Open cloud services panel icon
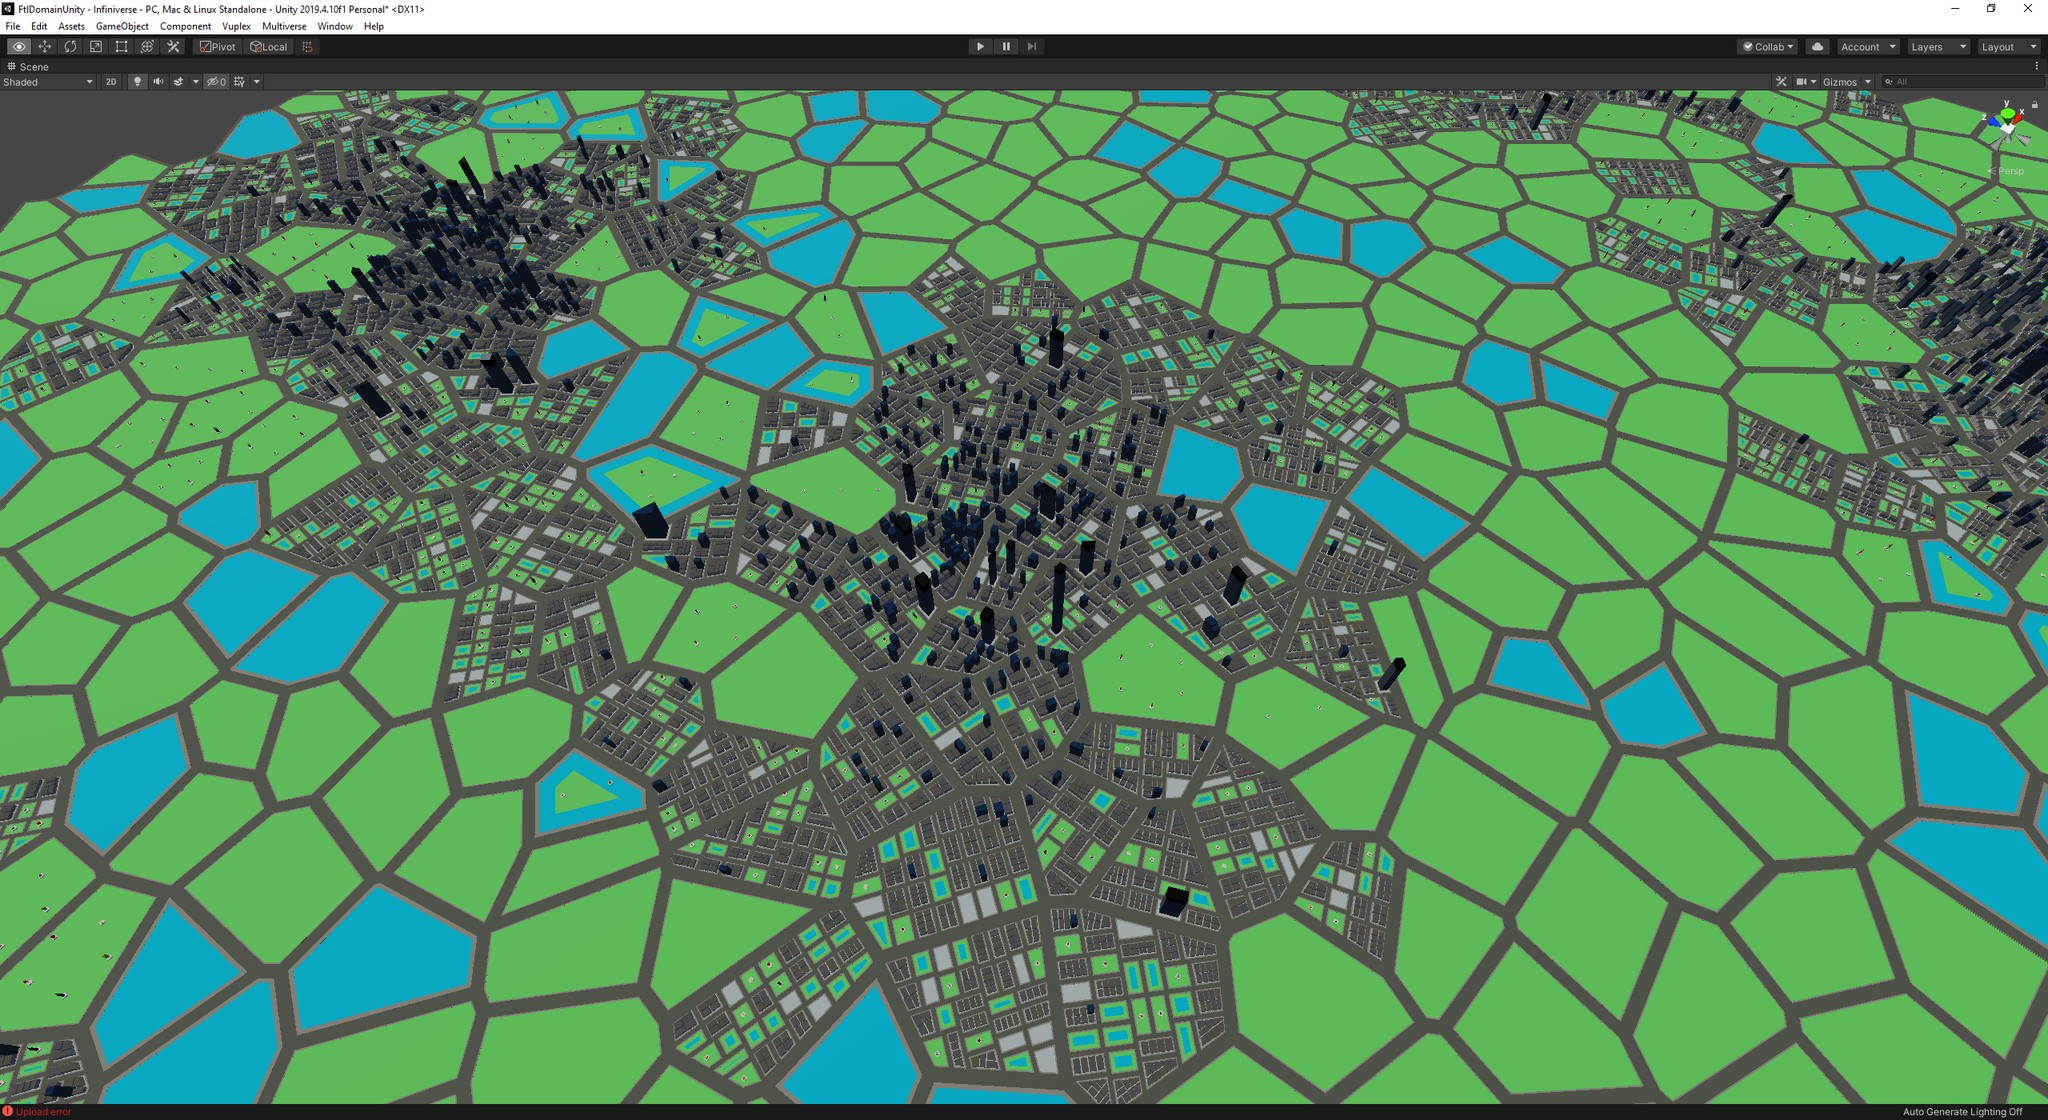Viewport: 2048px width, 1120px height. click(1818, 47)
